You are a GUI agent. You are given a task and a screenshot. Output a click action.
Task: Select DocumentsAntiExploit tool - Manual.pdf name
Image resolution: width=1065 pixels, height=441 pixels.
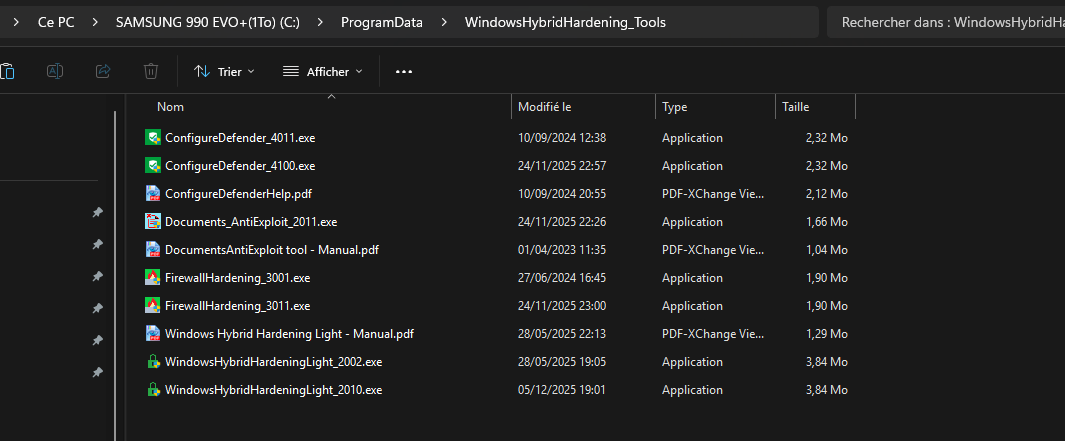[272, 249]
